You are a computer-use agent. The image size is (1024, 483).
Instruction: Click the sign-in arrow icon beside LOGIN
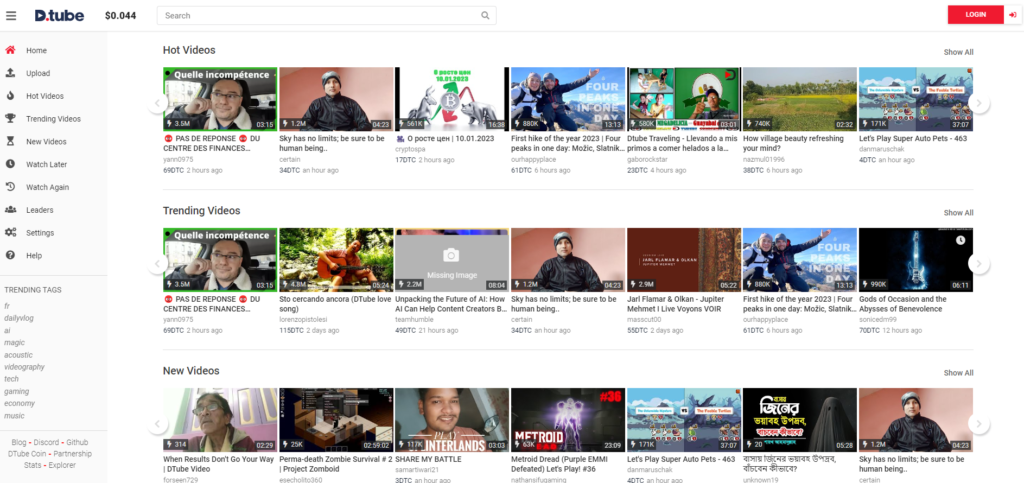point(1012,15)
